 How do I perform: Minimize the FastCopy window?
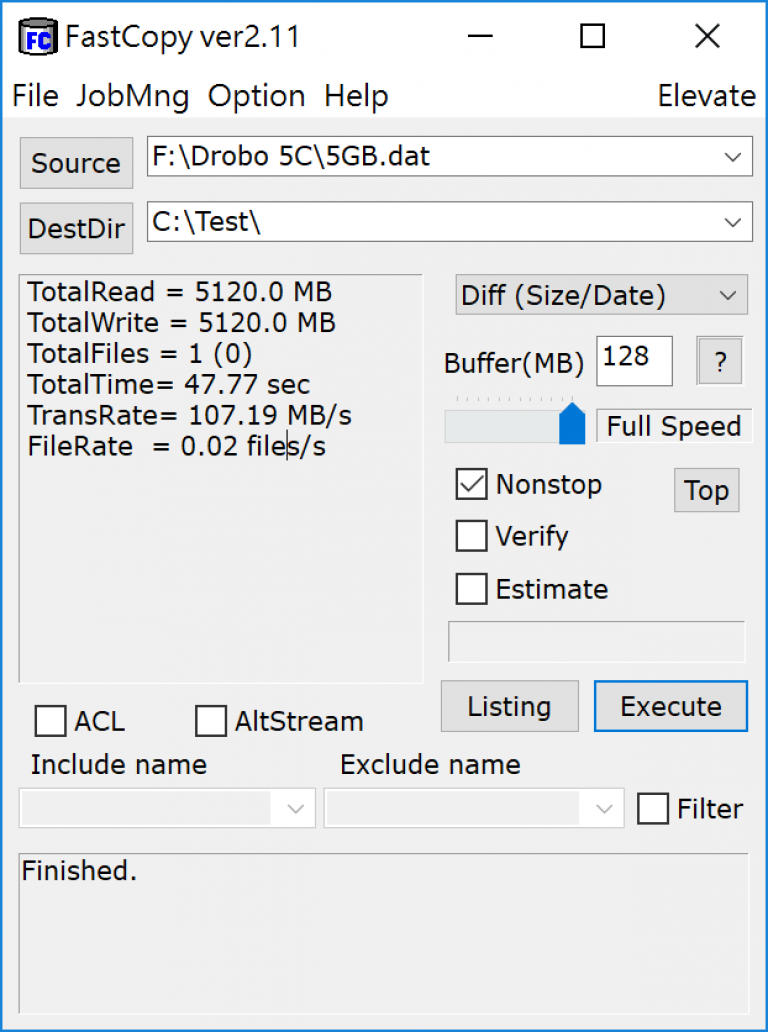(x=480, y=36)
